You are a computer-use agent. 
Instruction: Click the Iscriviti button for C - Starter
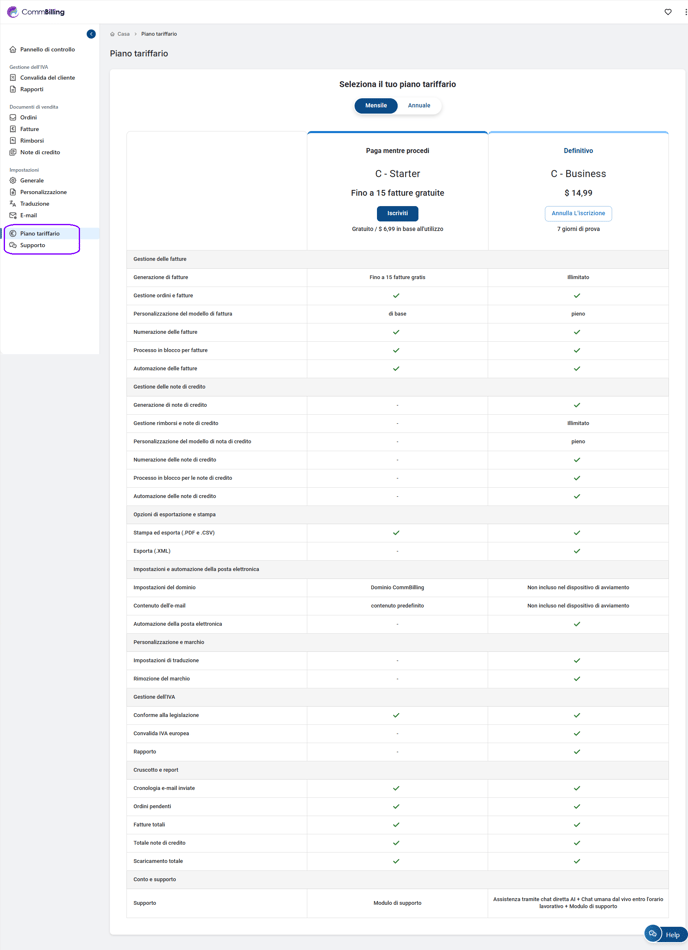tap(397, 213)
